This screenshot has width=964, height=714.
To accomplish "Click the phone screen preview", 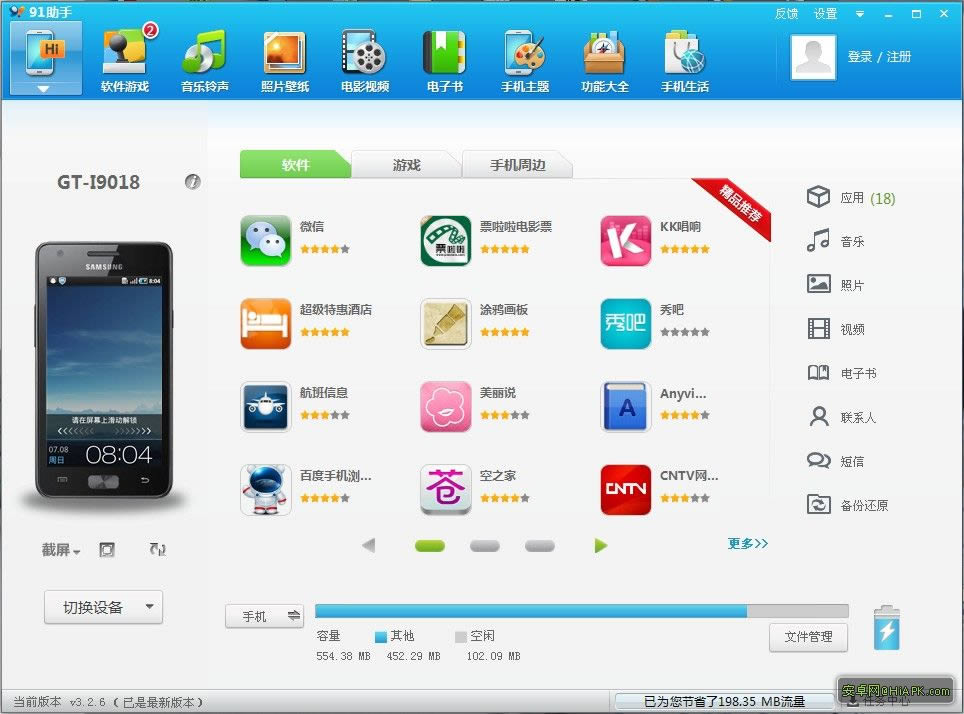I will tap(104, 373).
